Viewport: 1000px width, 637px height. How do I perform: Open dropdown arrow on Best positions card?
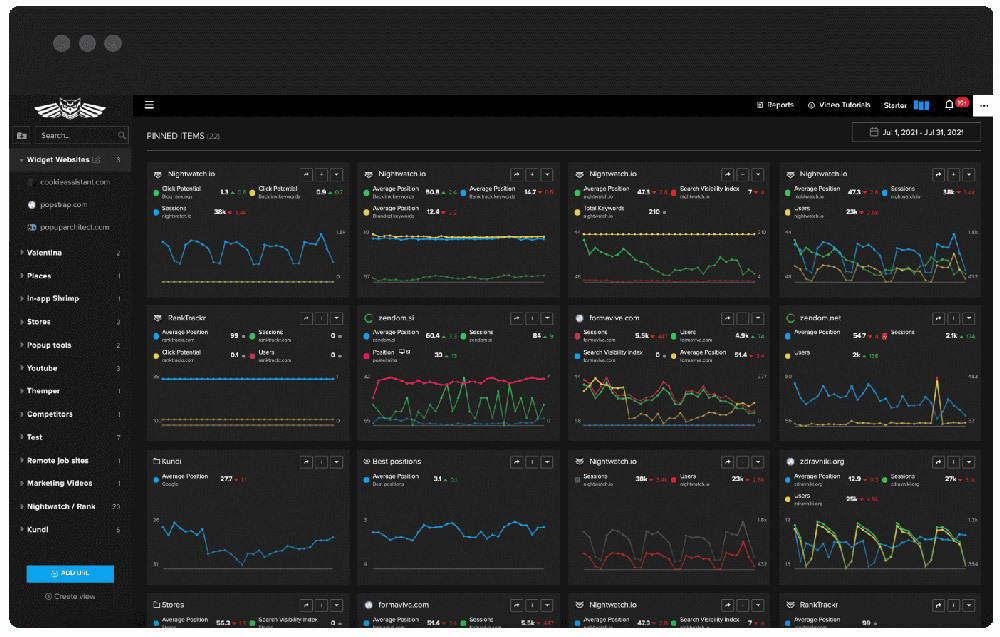pos(547,462)
